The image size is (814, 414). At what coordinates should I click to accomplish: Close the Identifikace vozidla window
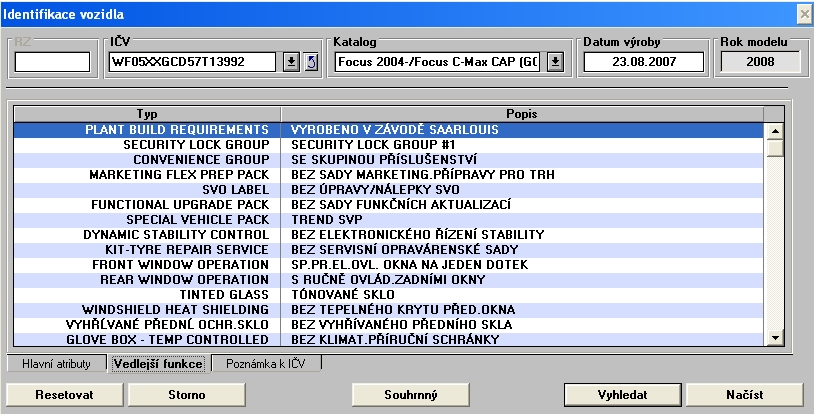click(803, 13)
